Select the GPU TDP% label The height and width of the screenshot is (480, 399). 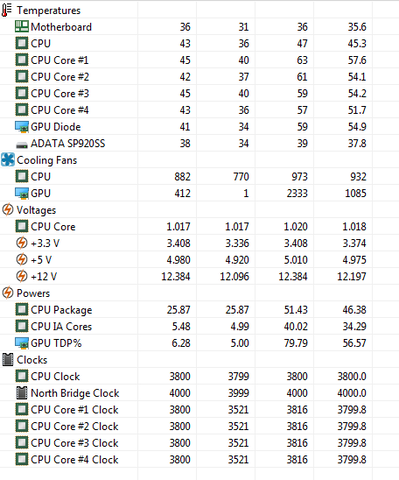(x=56, y=343)
